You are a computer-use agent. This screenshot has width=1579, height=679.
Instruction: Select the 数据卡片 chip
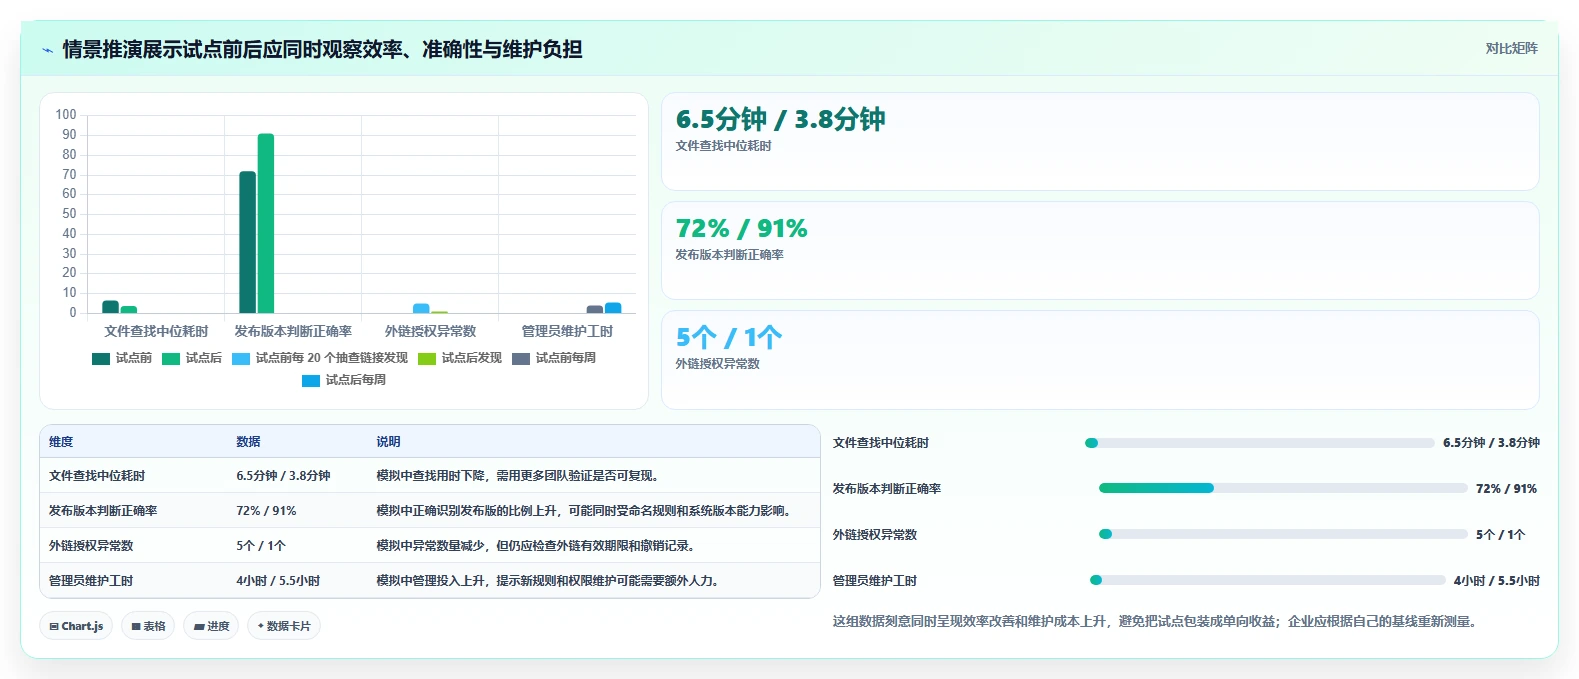pyautogui.click(x=284, y=626)
